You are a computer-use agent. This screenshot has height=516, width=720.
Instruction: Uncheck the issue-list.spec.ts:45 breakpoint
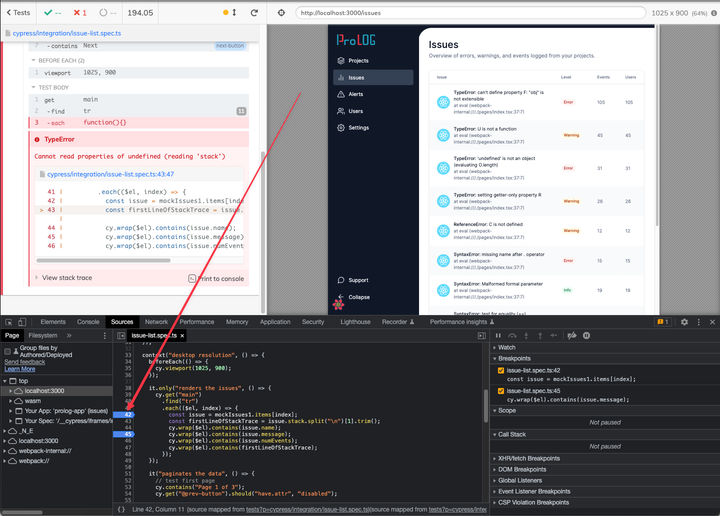(502, 391)
